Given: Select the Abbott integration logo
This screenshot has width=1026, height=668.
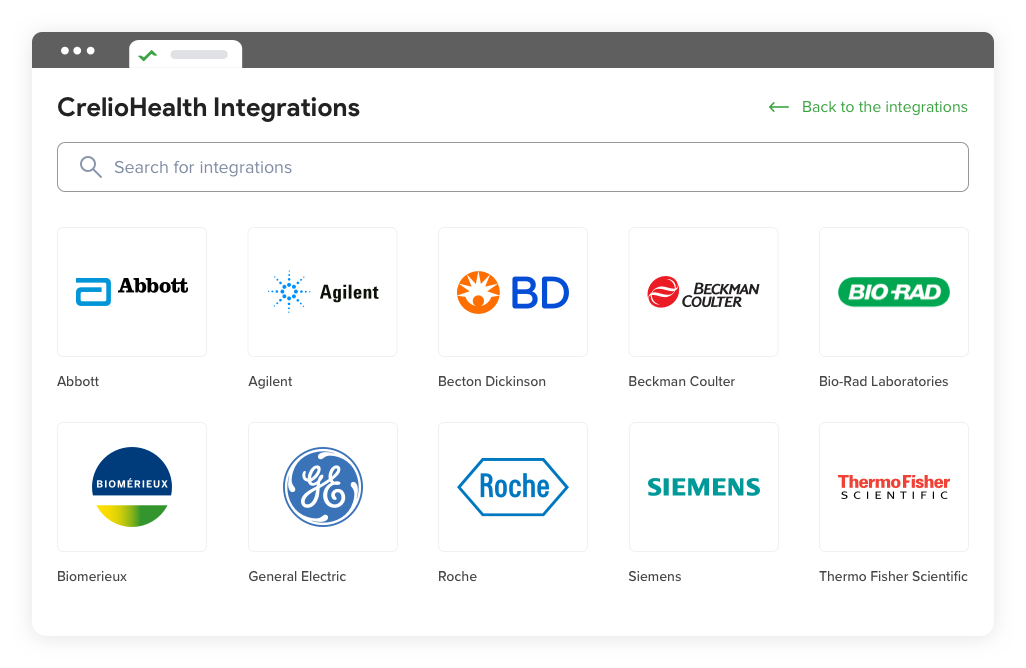Looking at the screenshot, I should (131, 291).
